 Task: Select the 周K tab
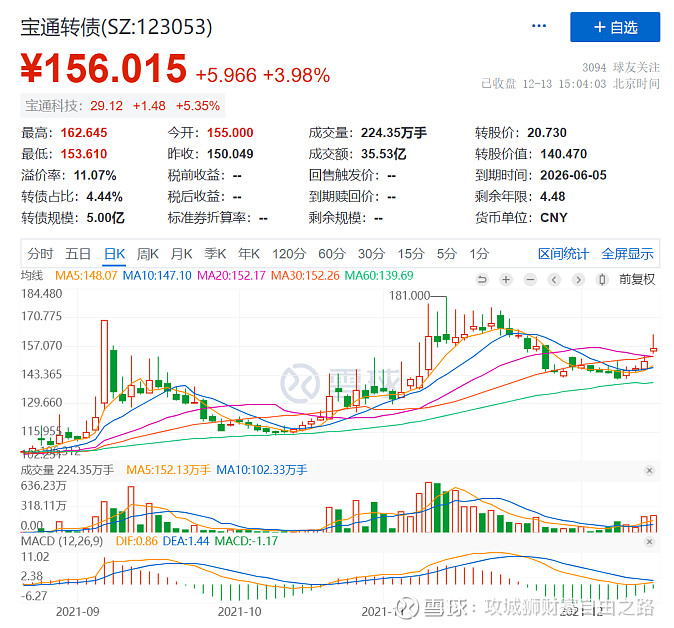147,254
